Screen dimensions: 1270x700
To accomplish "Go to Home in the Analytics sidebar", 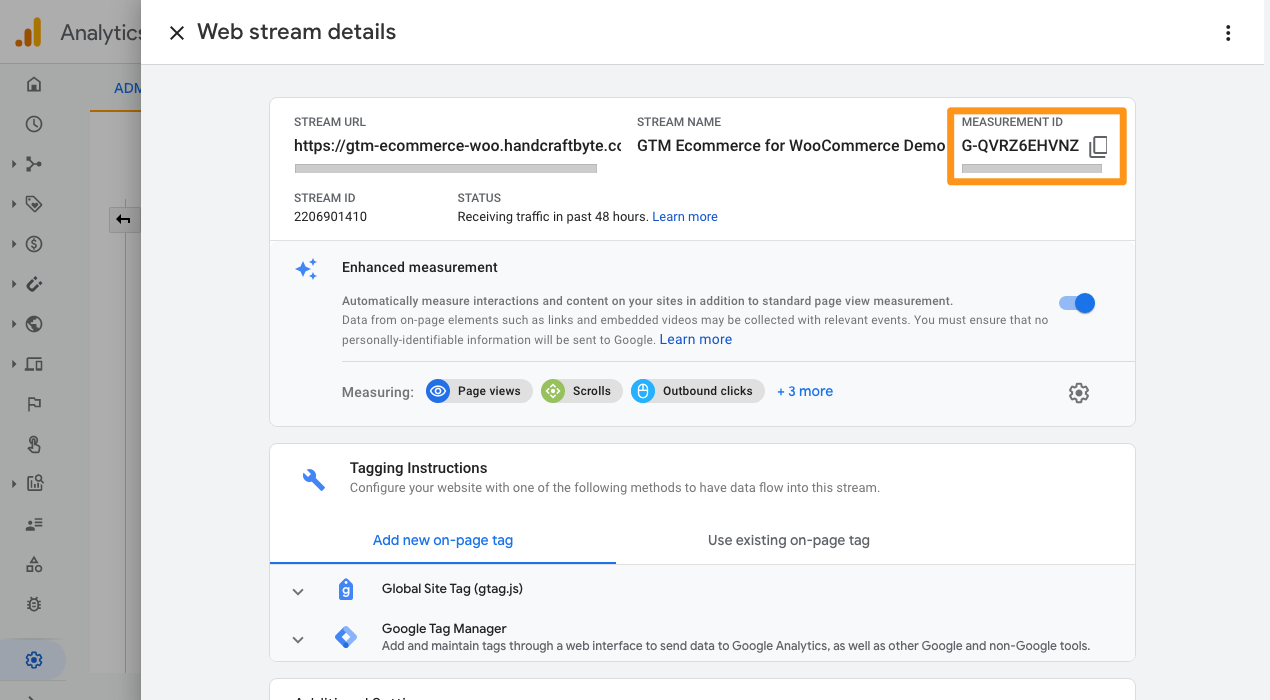I will click(x=34, y=84).
